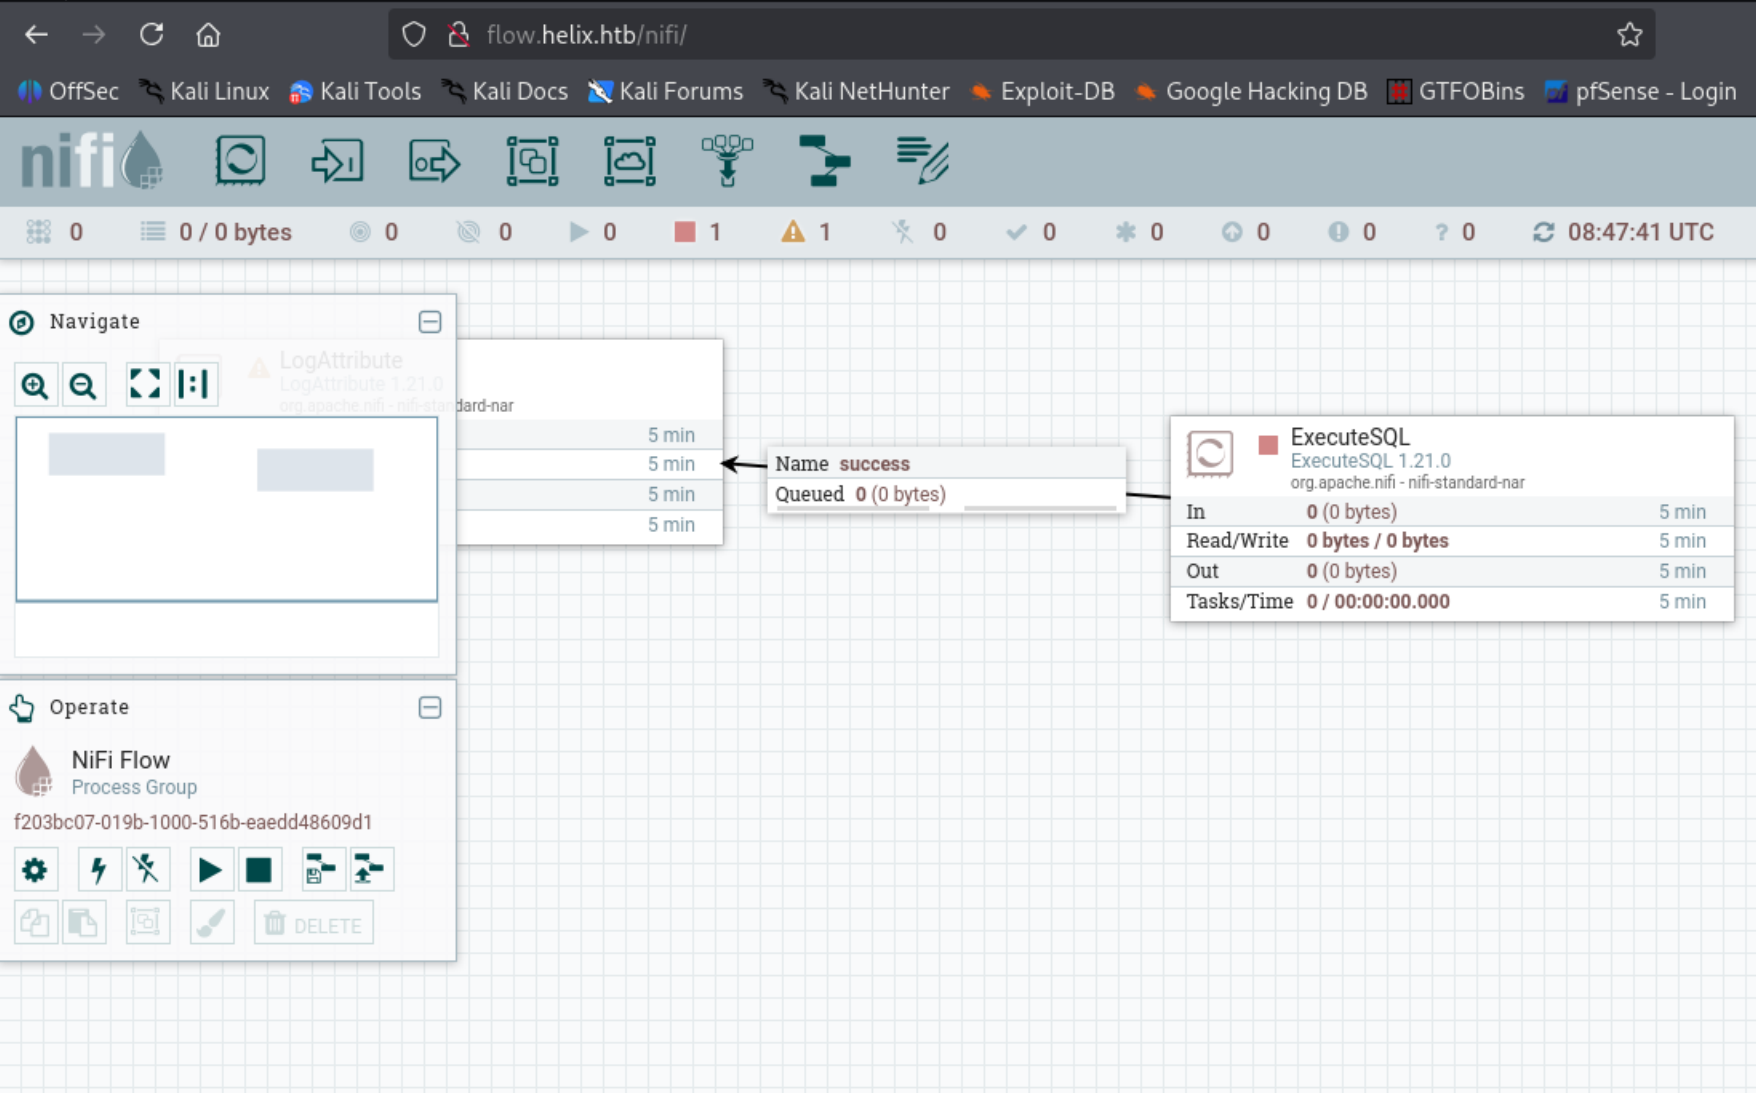Click the invalid components warning count
Image resolution: width=1756 pixels, height=1093 pixels.
806,232
